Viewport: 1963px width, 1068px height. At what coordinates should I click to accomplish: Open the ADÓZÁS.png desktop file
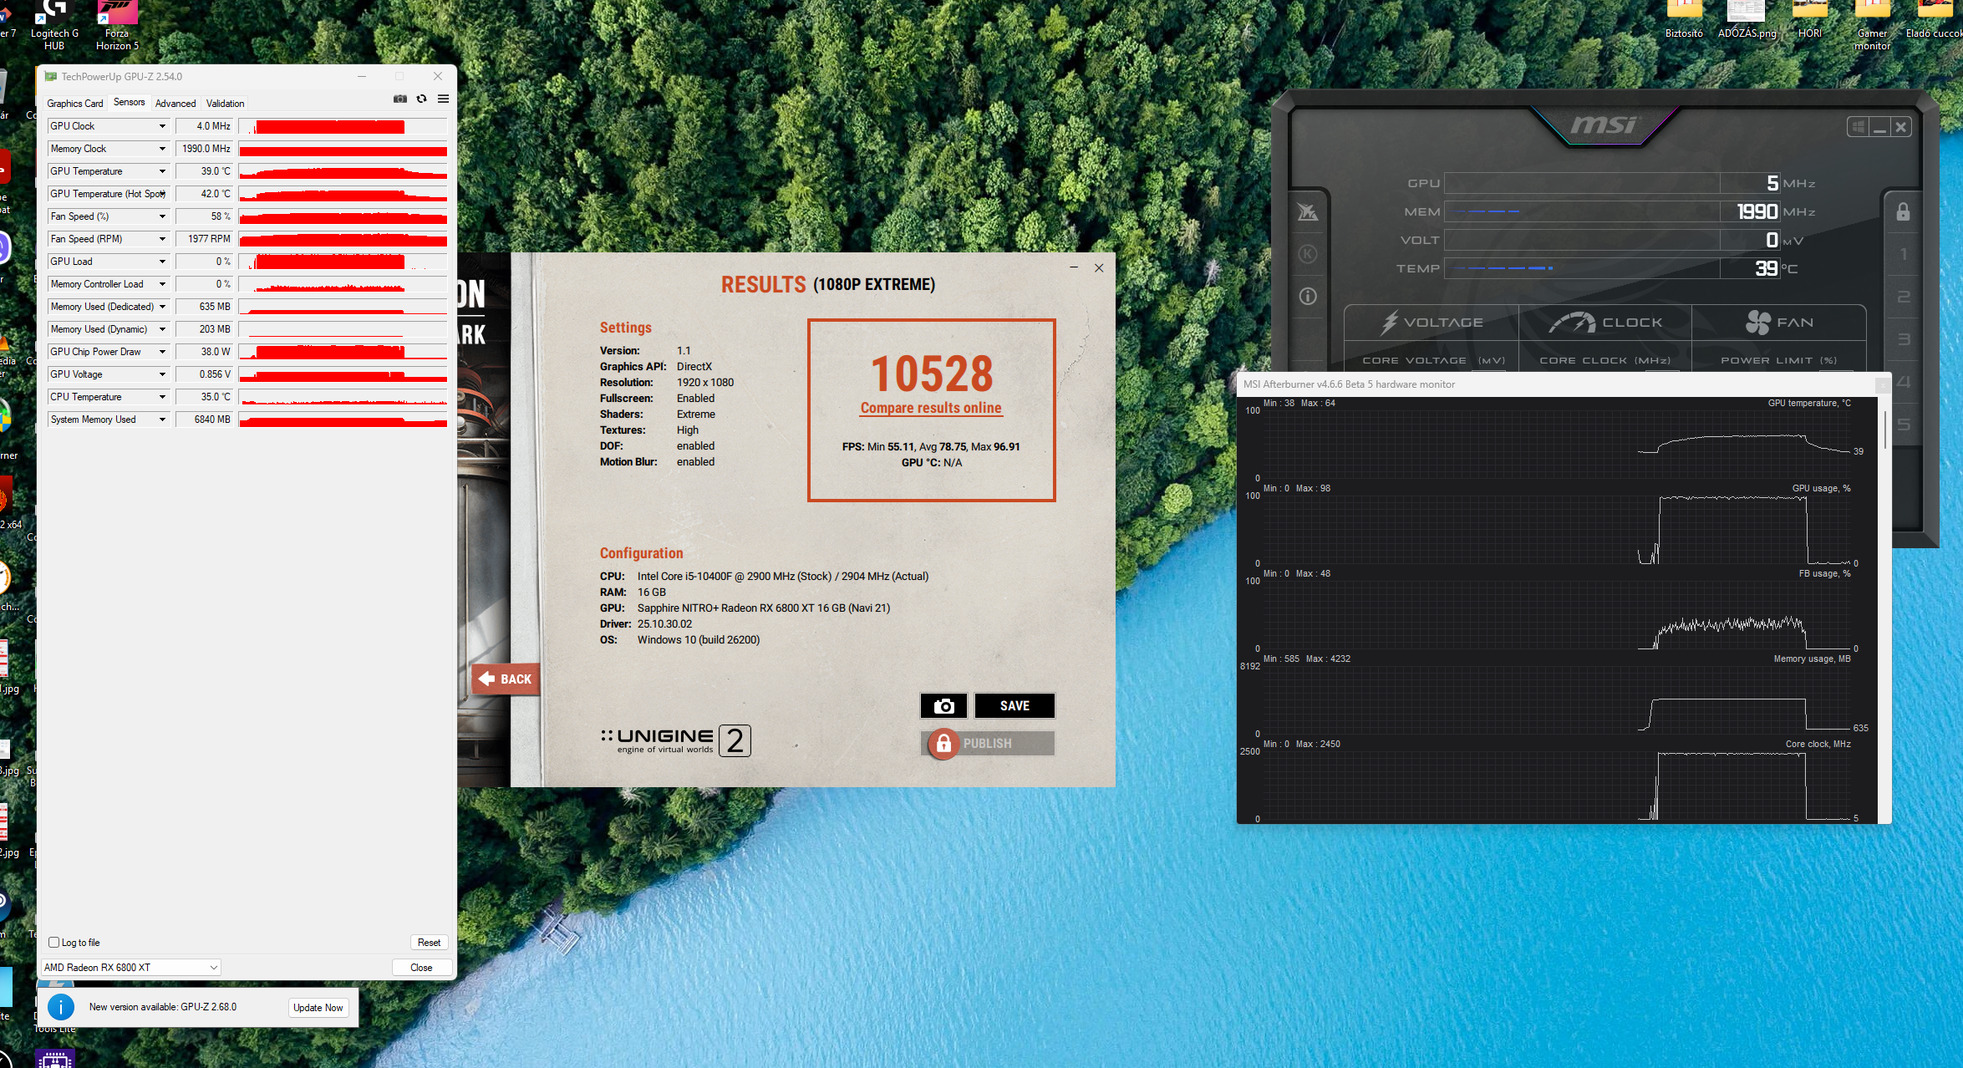coord(1747,20)
